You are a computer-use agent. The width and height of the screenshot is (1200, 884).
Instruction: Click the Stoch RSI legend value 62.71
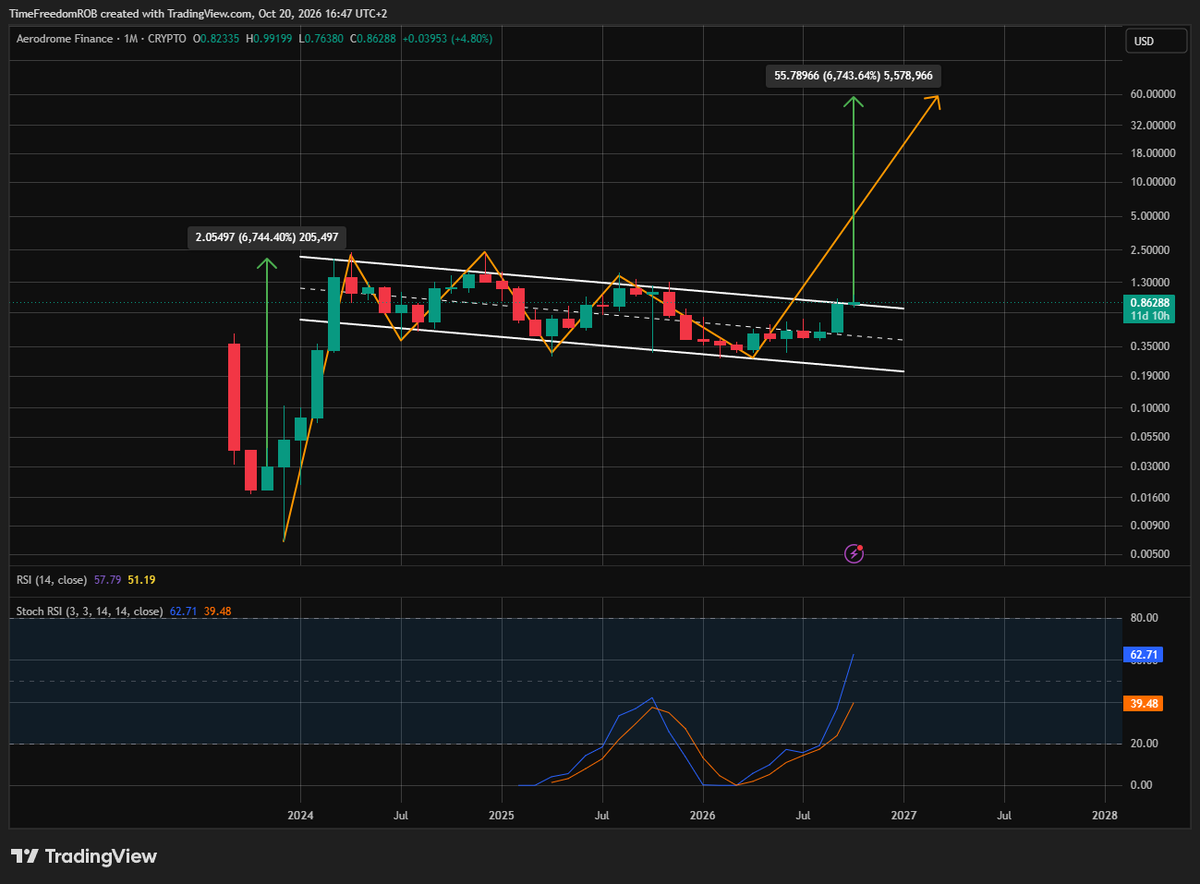point(182,611)
